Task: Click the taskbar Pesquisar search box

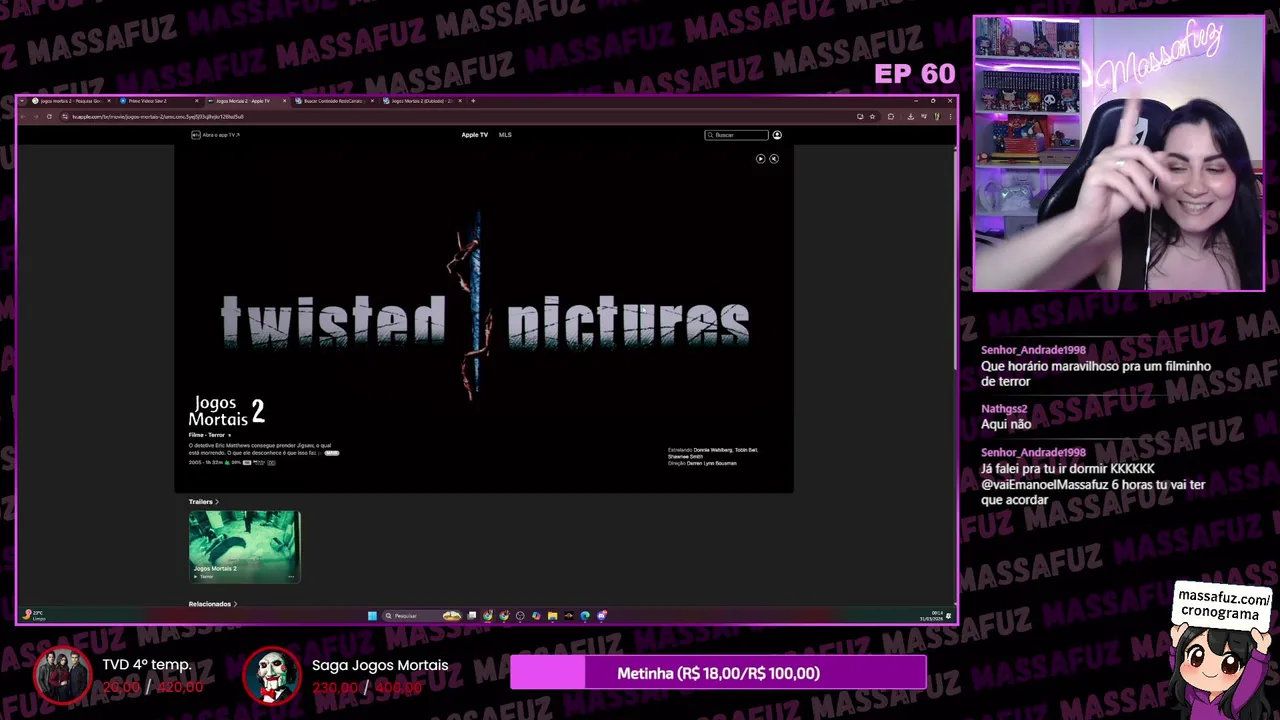Action: pyautogui.click(x=422, y=616)
